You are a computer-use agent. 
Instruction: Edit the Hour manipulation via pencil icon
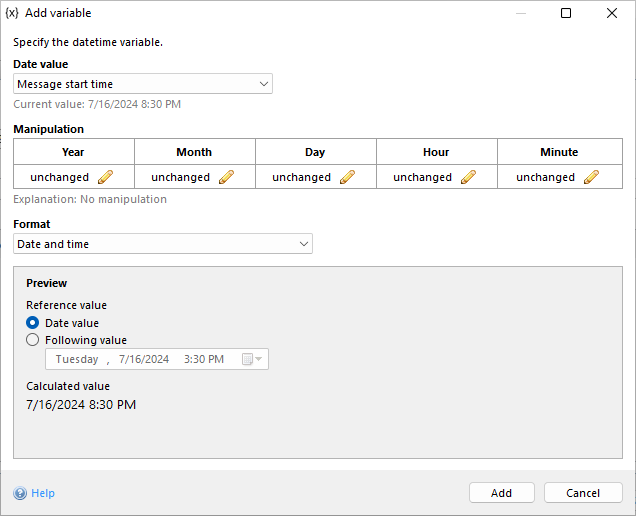pos(468,177)
